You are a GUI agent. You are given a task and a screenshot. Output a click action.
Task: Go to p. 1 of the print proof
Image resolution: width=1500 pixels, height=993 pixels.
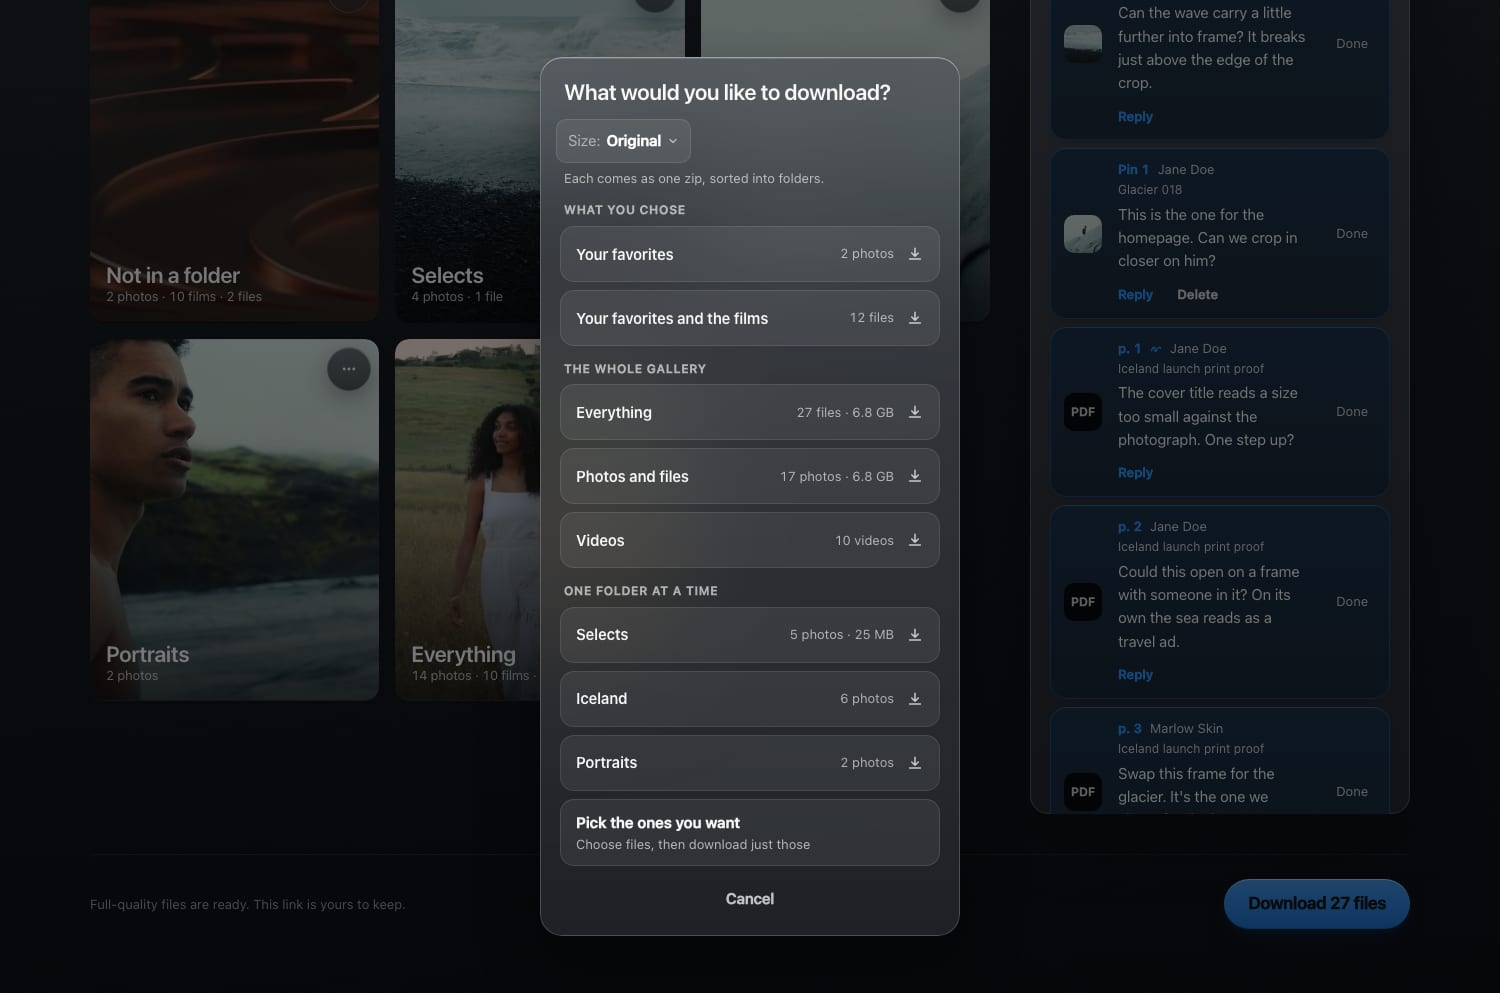pos(1129,349)
